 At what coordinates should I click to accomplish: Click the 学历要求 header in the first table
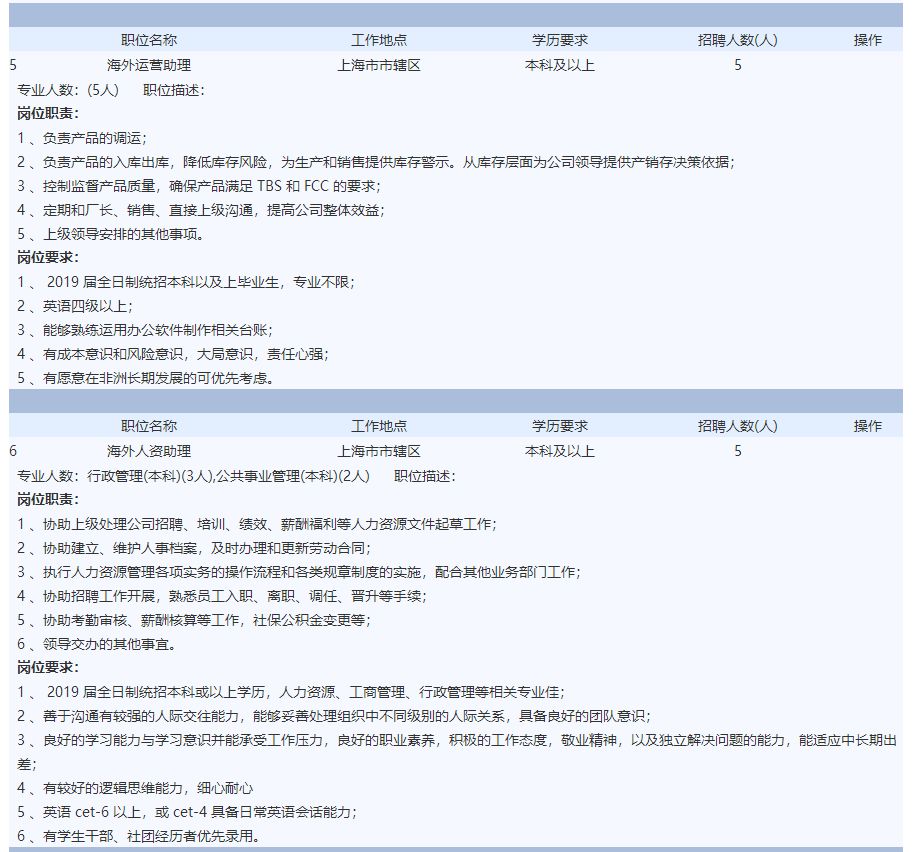(558, 40)
